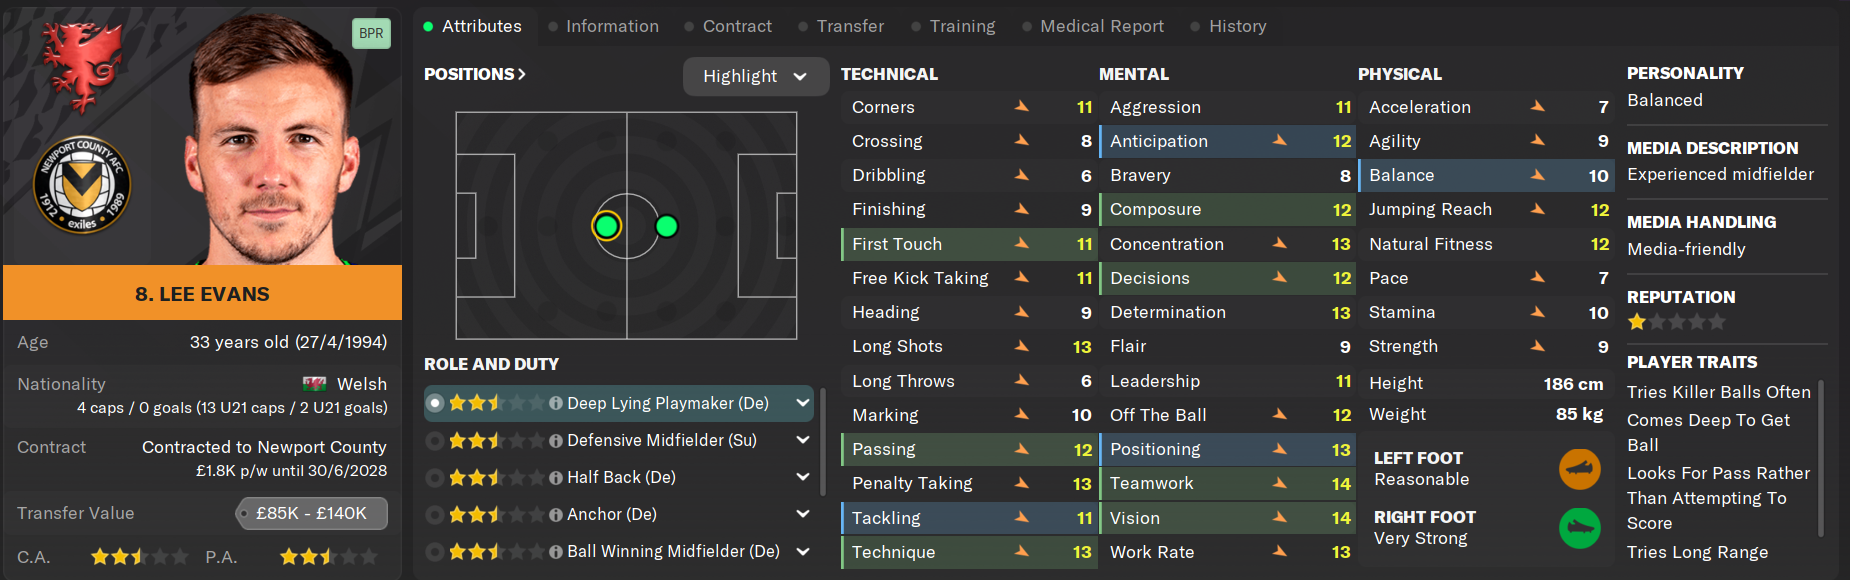Expand the Deep Lying Playmaker role chevron
The height and width of the screenshot is (580, 1850).
(802, 403)
